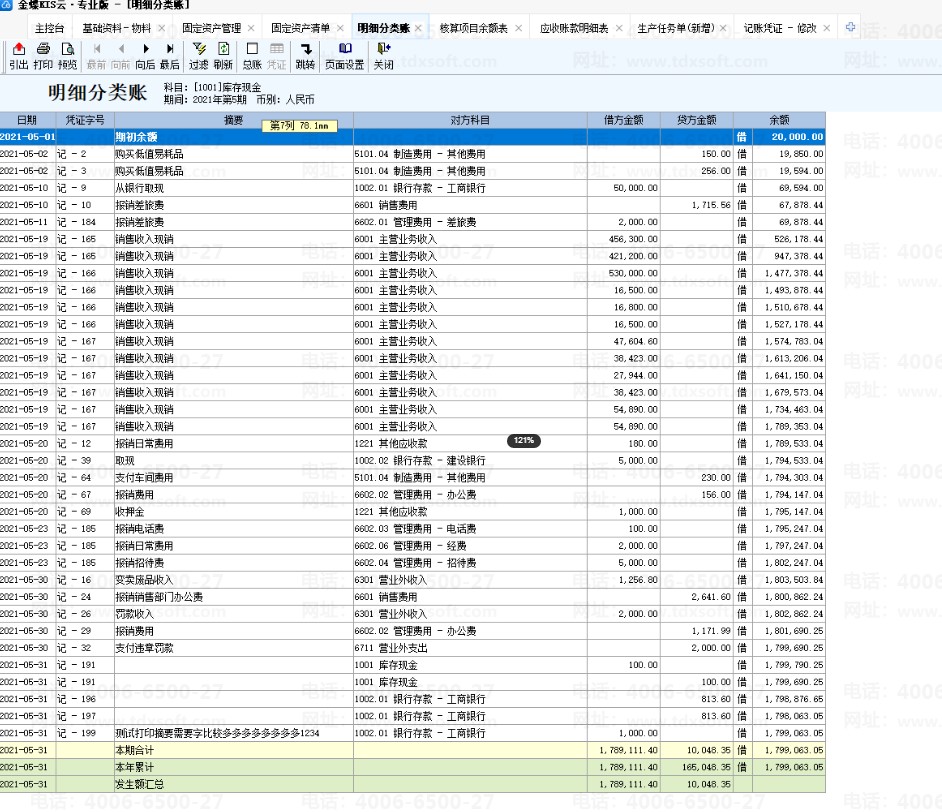The width and height of the screenshot is (942, 812).
Task: Open the 预览 print preview
Action: 67,56
